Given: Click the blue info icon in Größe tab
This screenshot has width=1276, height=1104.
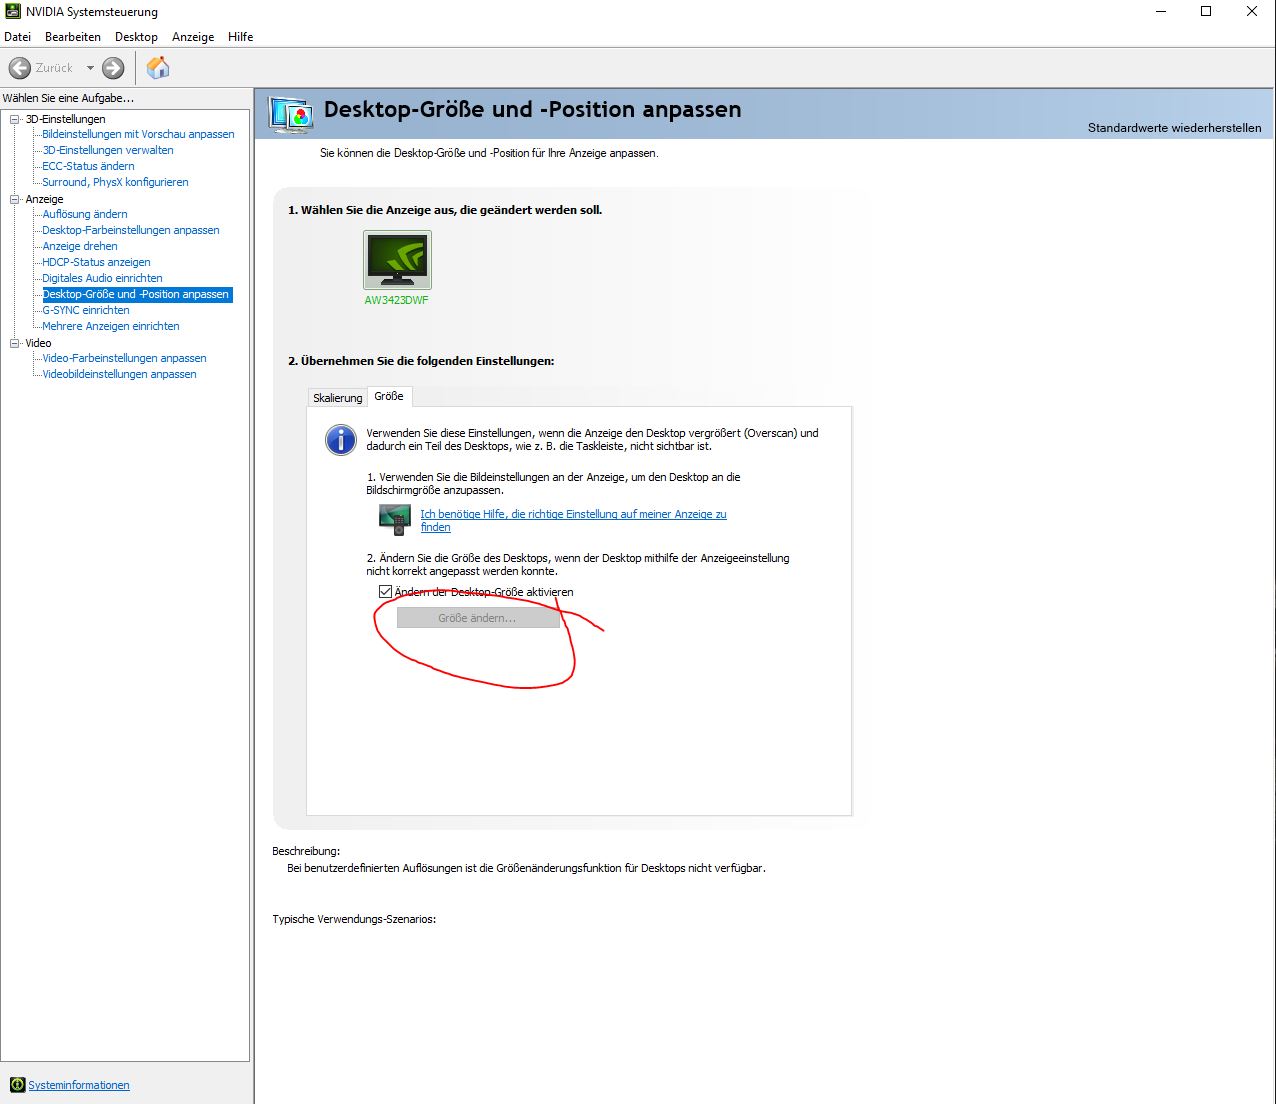Looking at the screenshot, I should click(340, 440).
